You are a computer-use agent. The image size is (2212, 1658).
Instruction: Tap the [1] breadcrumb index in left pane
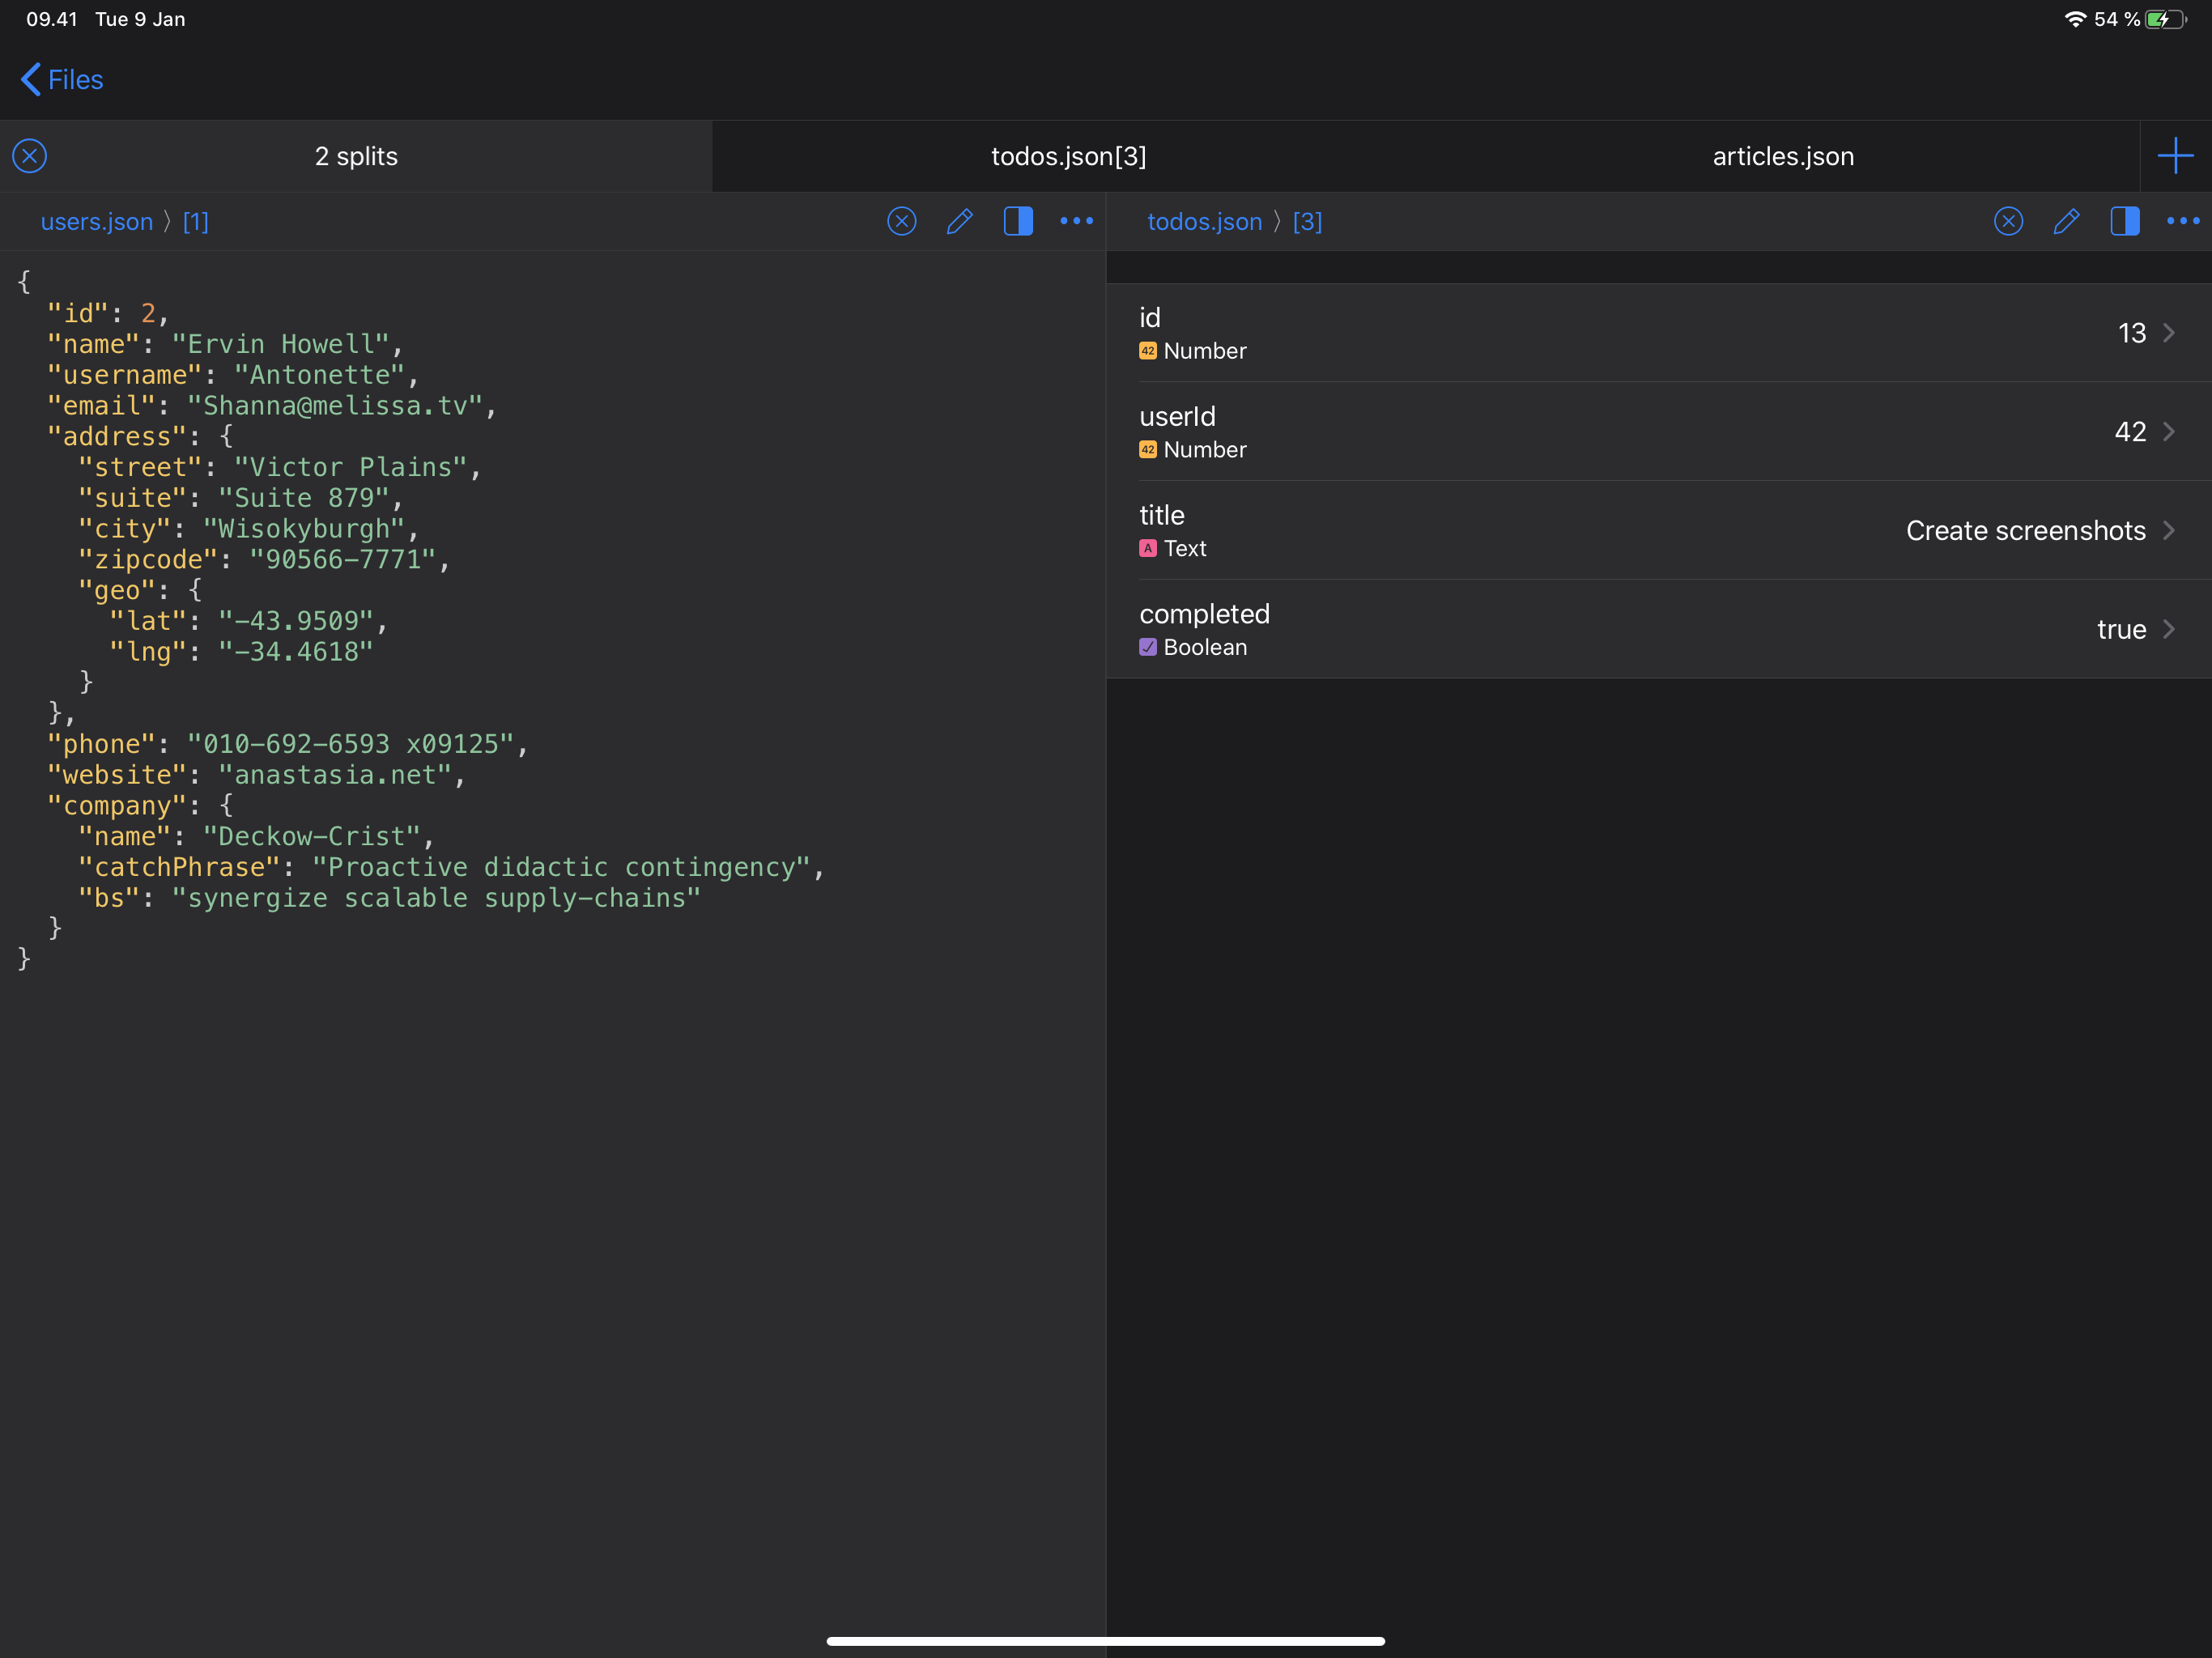[196, 222]
